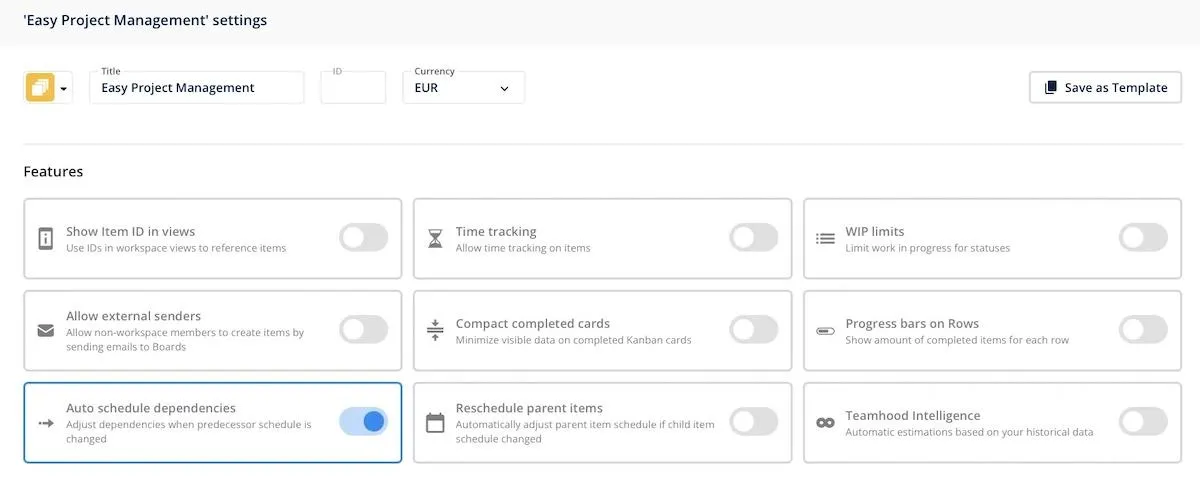Click the WIP limits list icon

pos(825,238)
